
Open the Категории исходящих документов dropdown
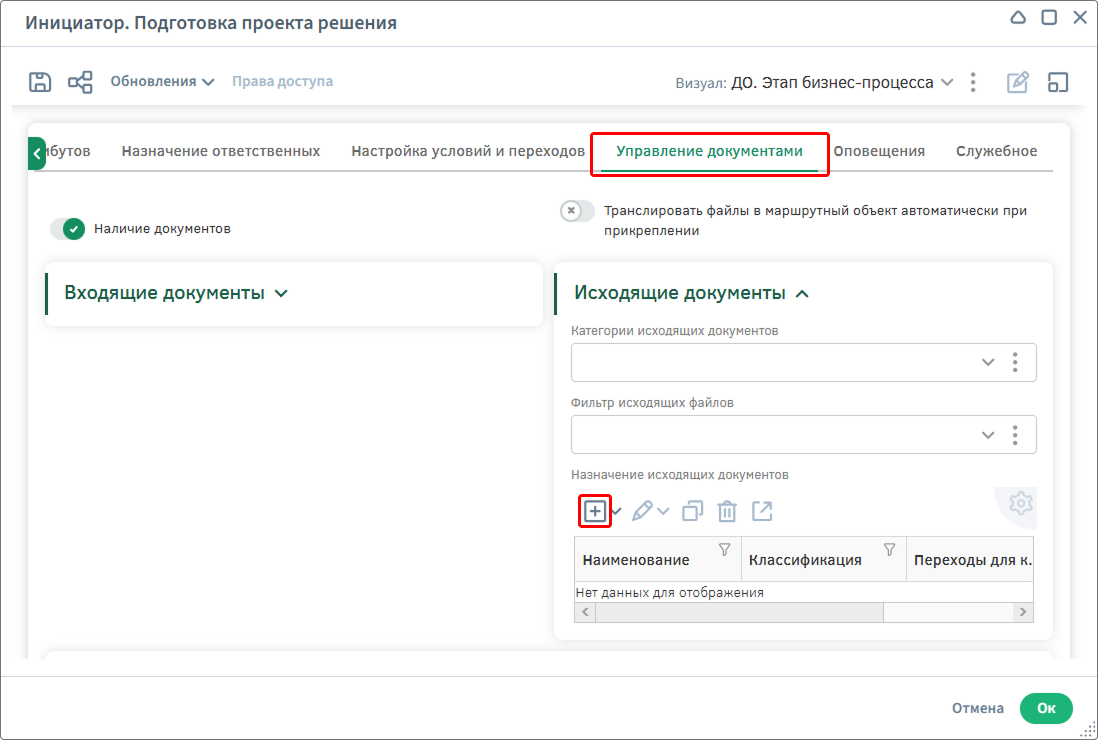click(987, 362)
